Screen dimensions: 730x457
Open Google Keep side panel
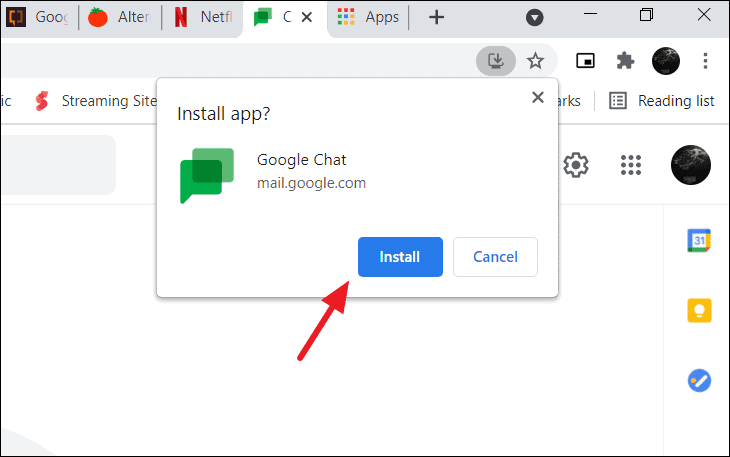tap(699, 310)
